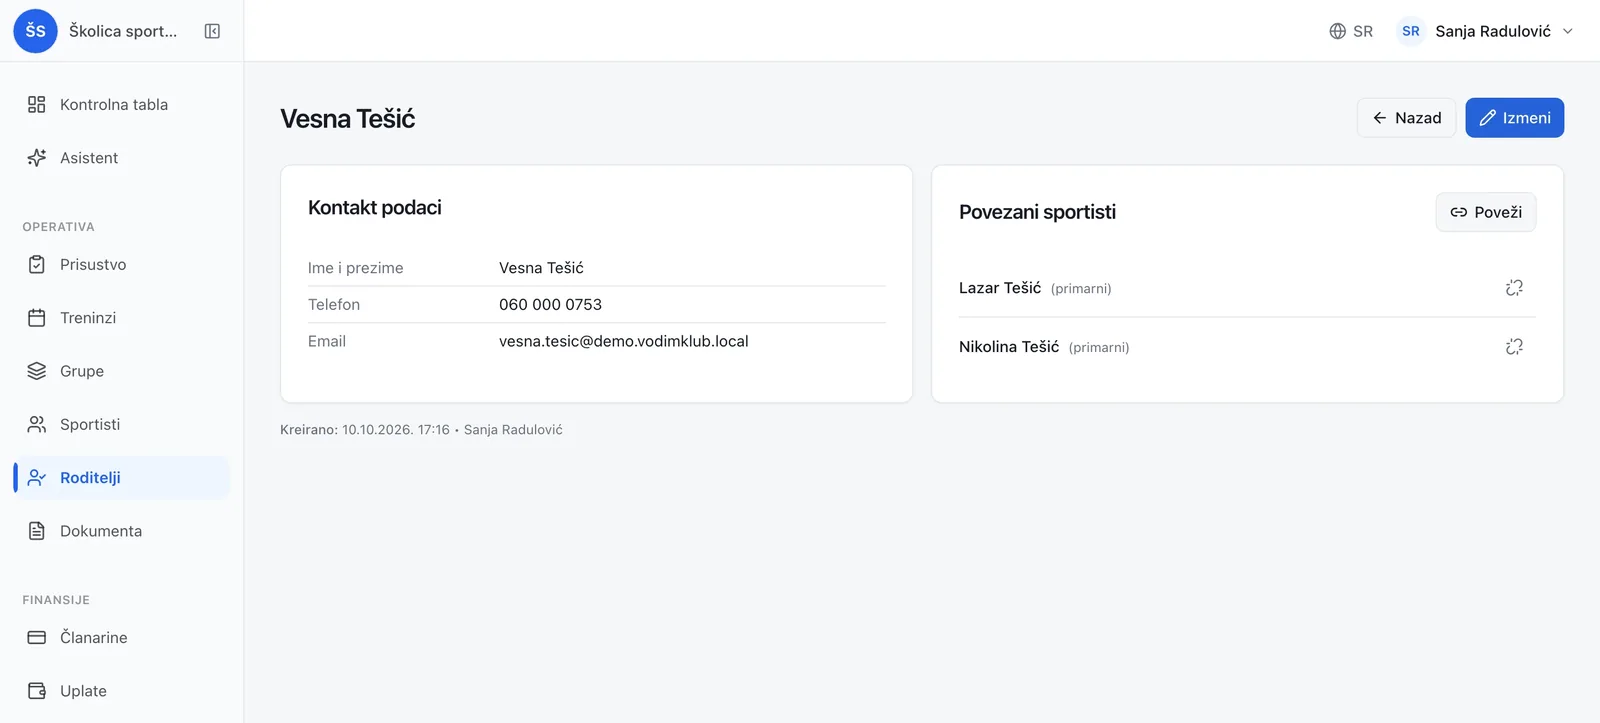
Task: Open linked athlete Lazar Tešić
Action: click(x=1000, y=288)
